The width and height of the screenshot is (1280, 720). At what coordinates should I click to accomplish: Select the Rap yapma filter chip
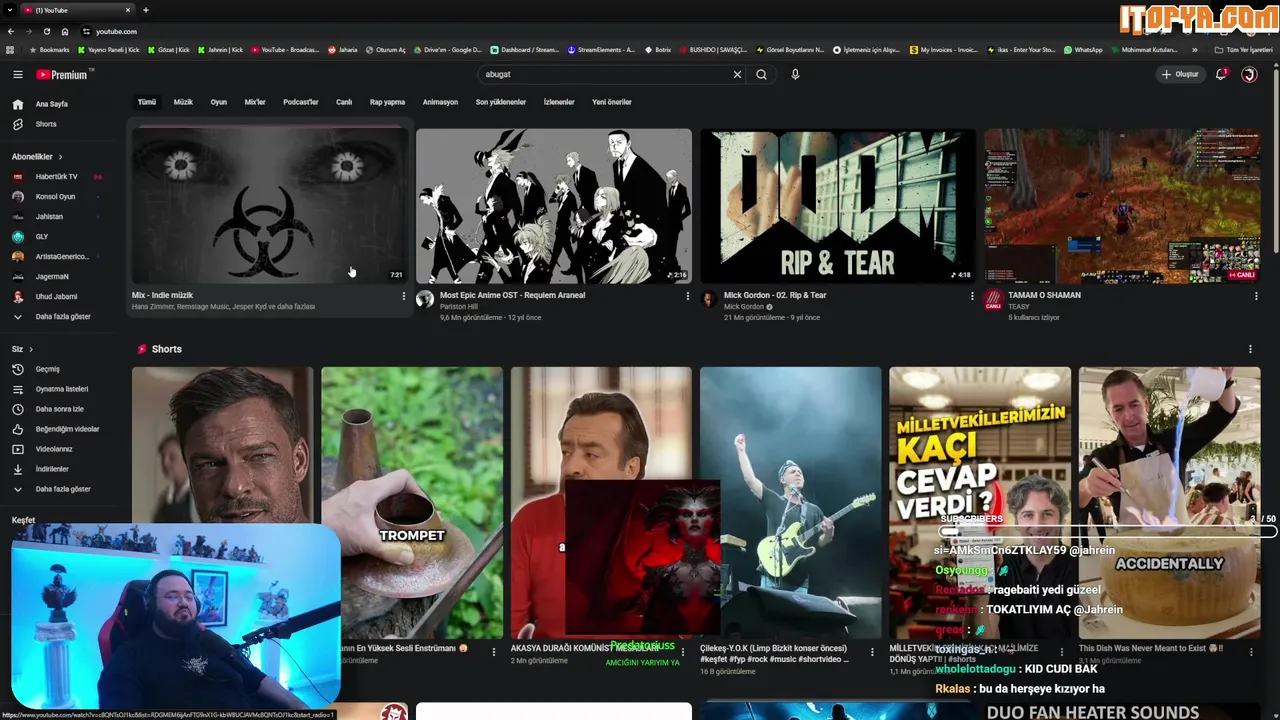tap(387, 102)
